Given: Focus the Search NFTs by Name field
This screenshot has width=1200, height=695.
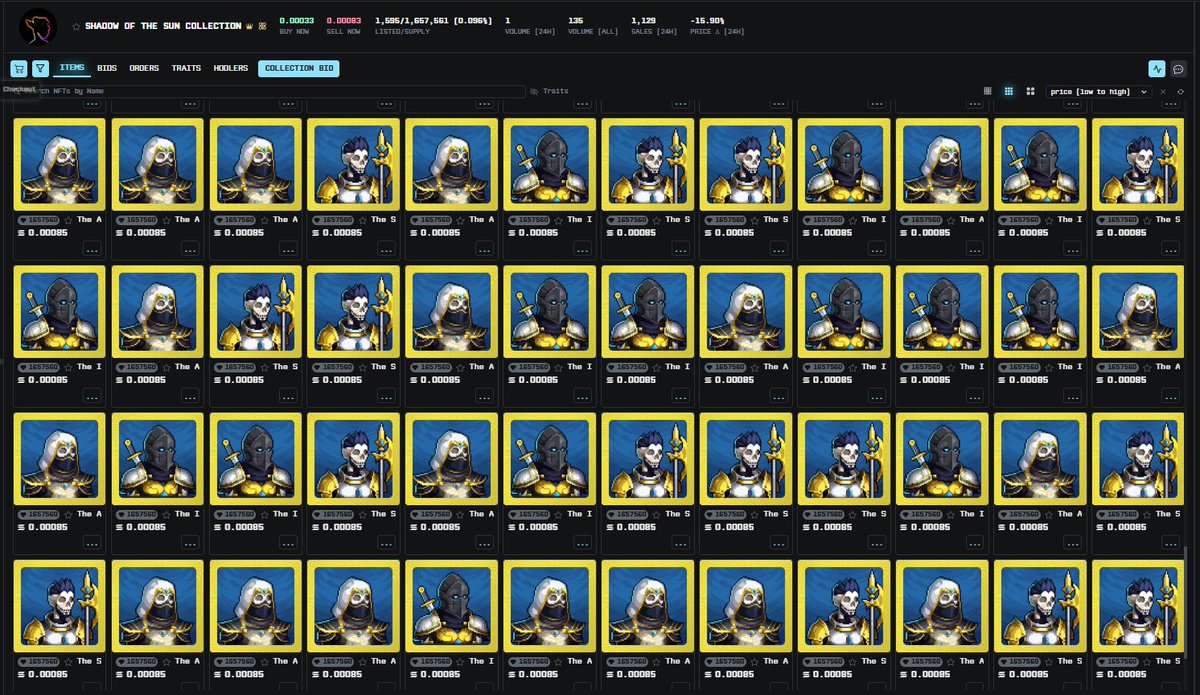Looking at the screenshot, I should tap(268, 91).
